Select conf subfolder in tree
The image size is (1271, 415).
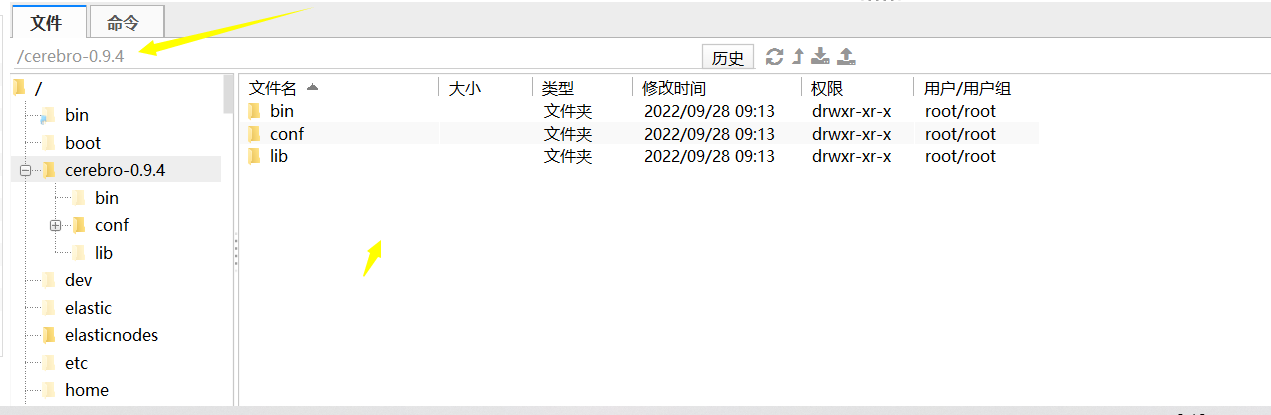[x=112, y=226]
